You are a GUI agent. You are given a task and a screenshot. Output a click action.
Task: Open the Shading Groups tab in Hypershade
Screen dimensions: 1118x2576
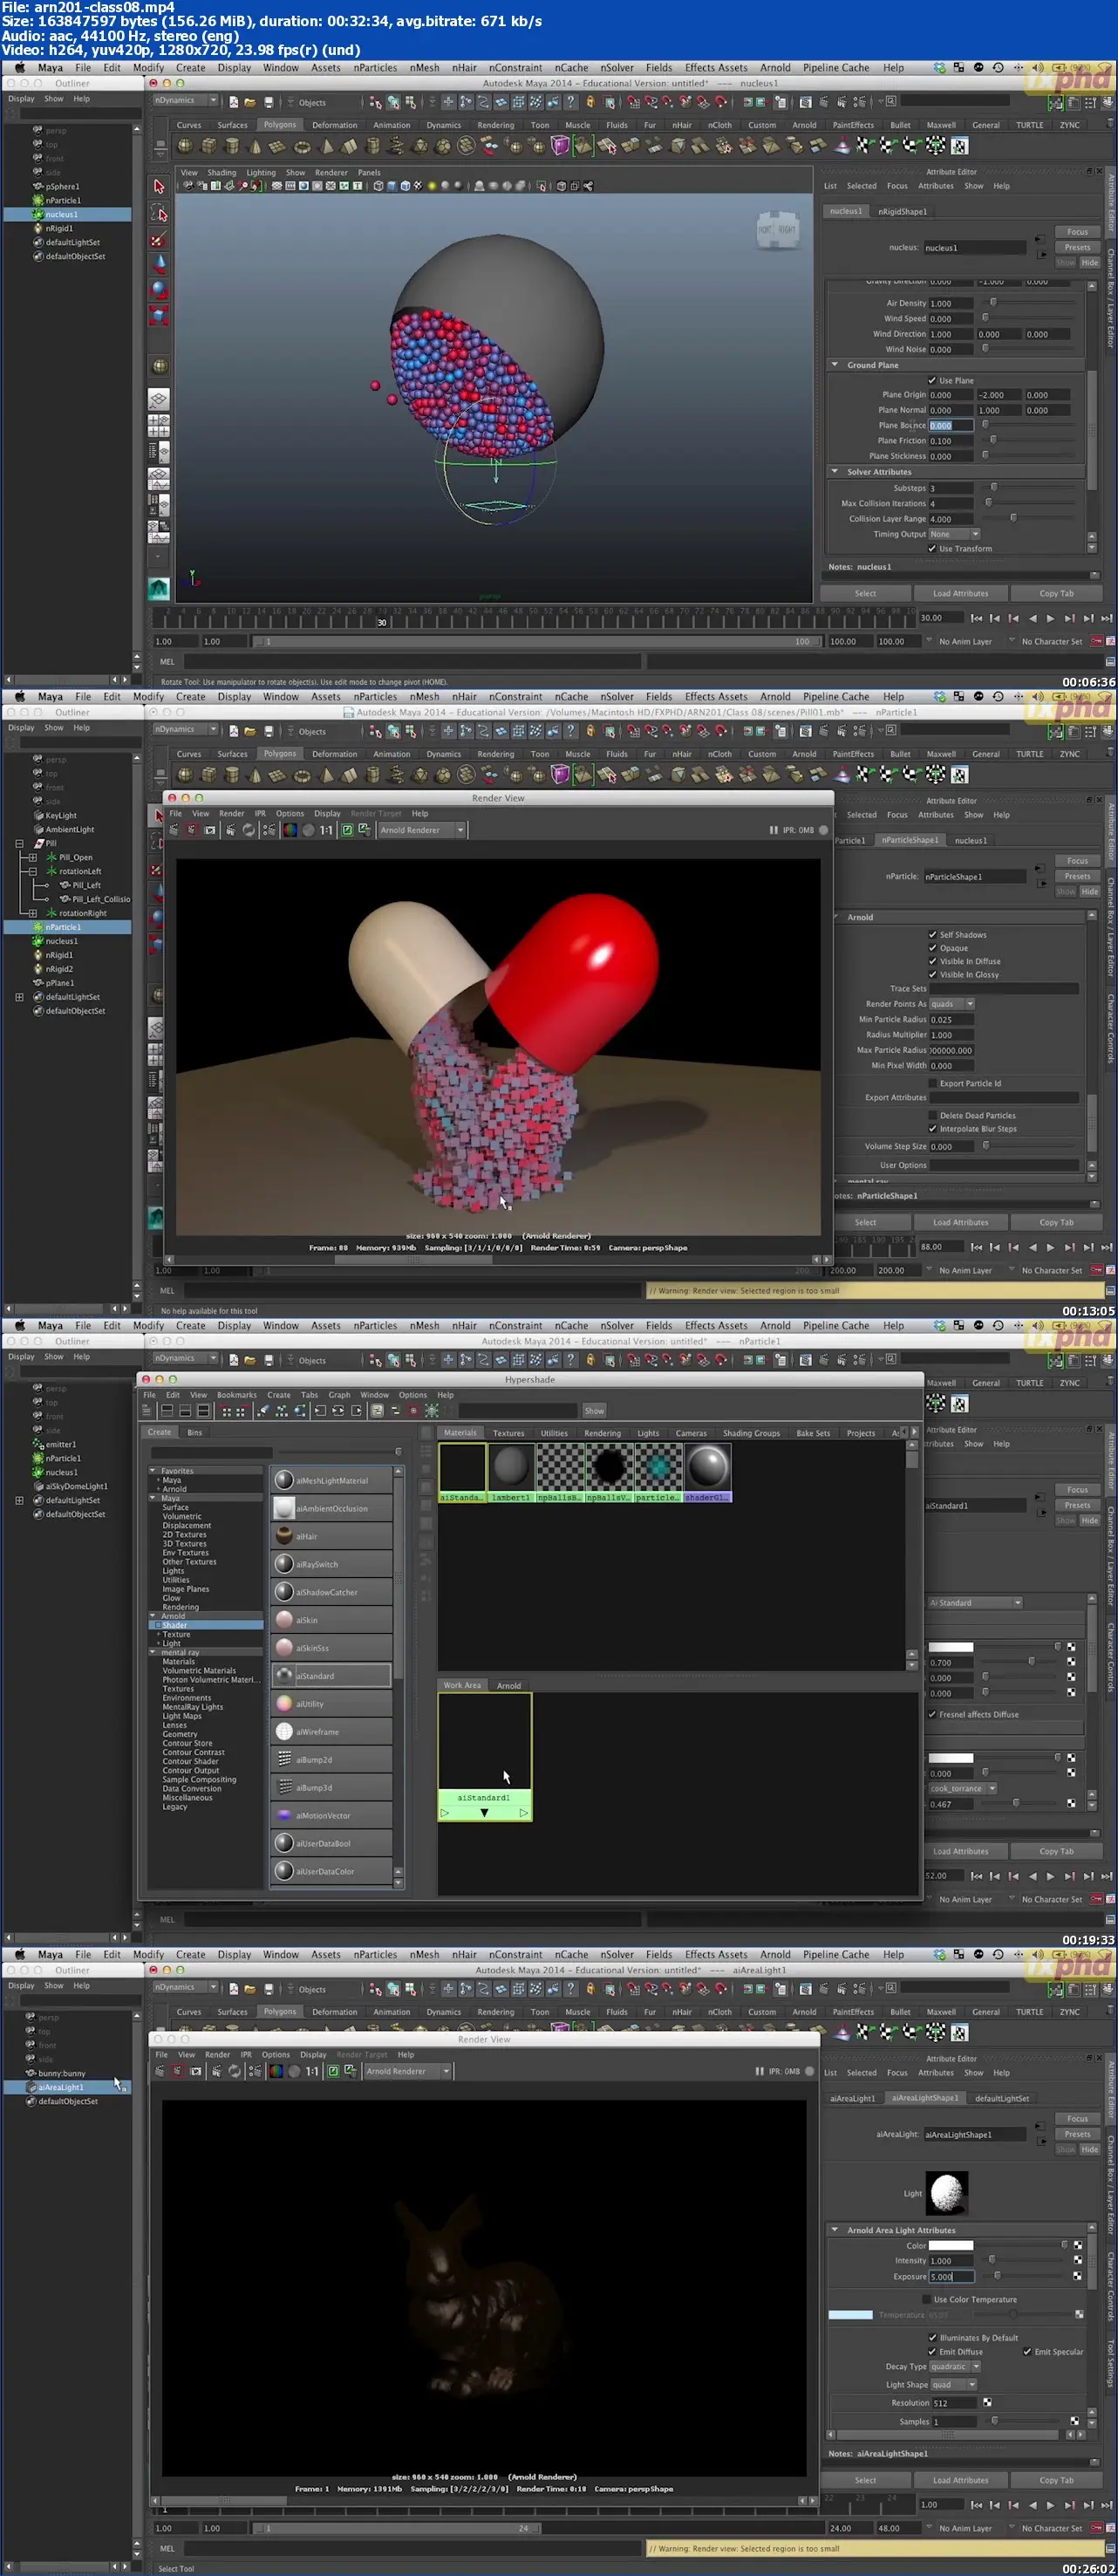click(x=751, y=1433)
